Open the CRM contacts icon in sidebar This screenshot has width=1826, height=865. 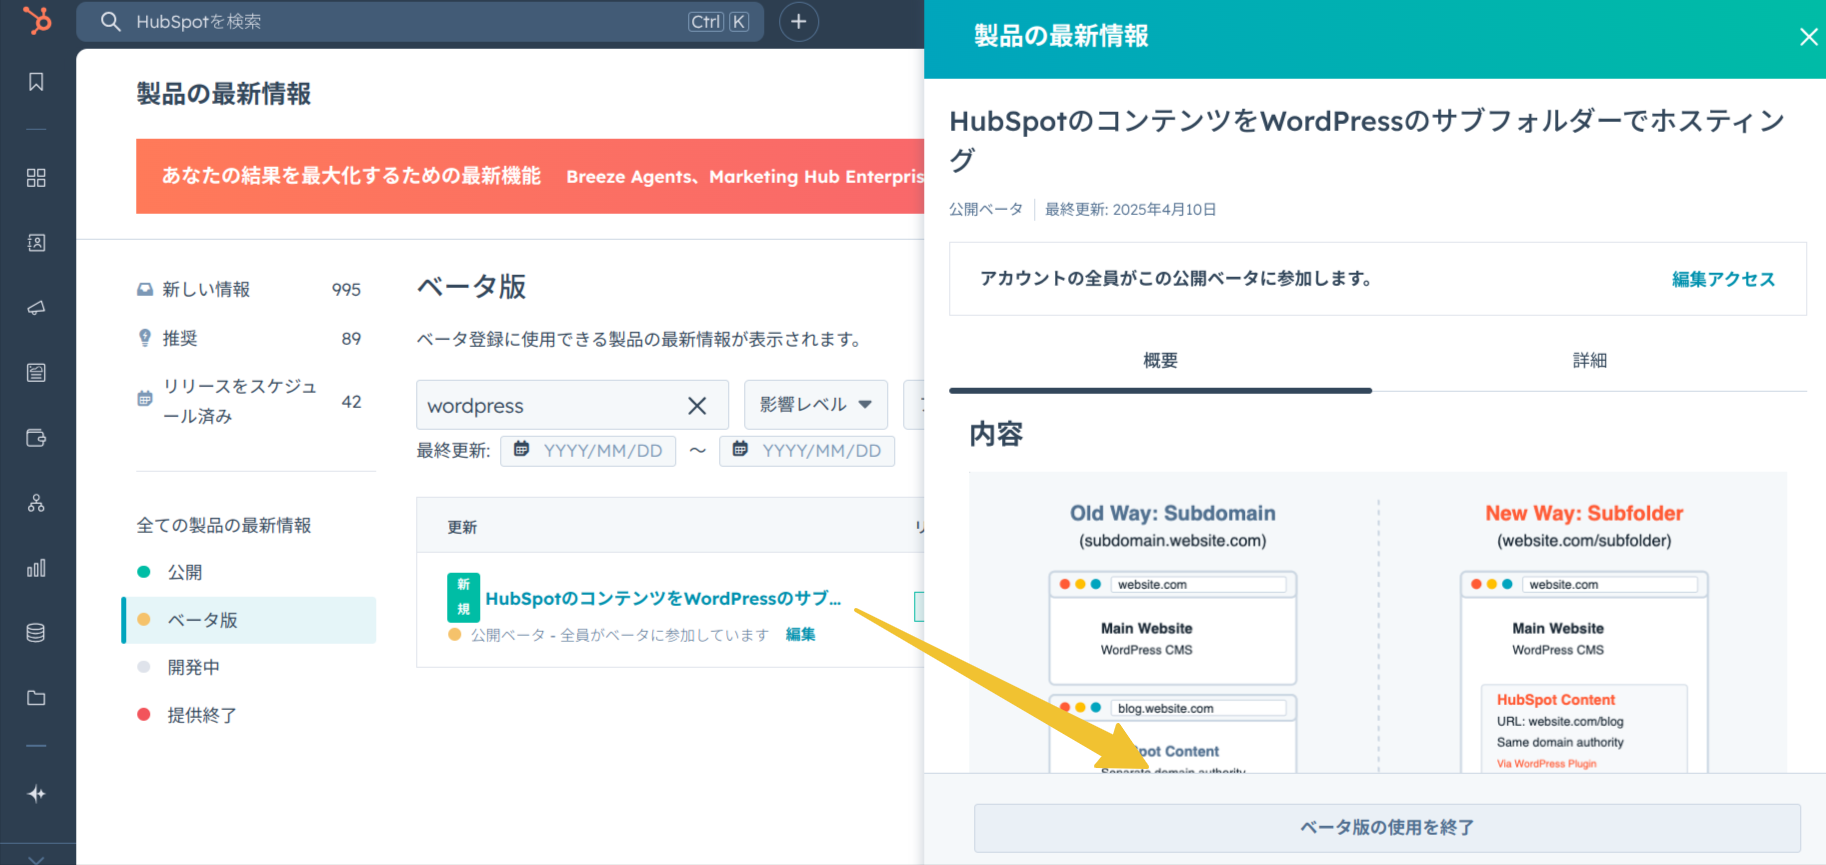coord(36,243)
